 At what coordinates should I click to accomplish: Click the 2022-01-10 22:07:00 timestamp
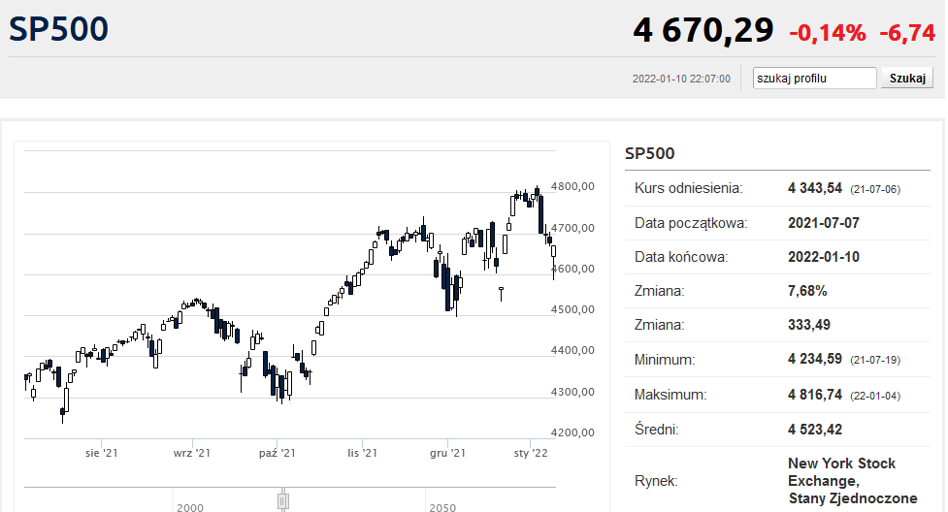(681, 79)
